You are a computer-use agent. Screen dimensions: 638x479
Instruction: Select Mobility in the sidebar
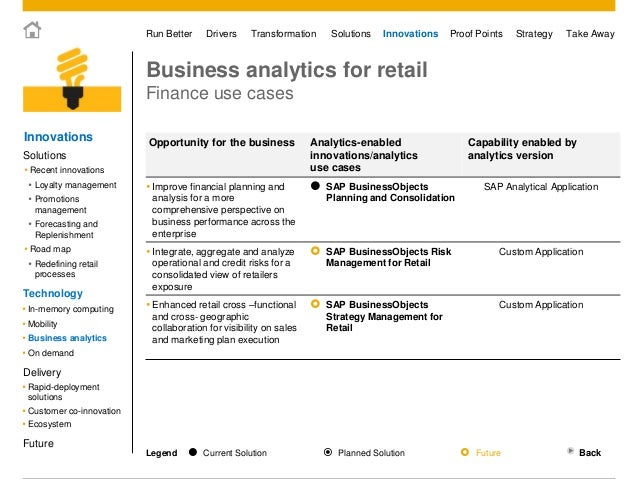42,324
